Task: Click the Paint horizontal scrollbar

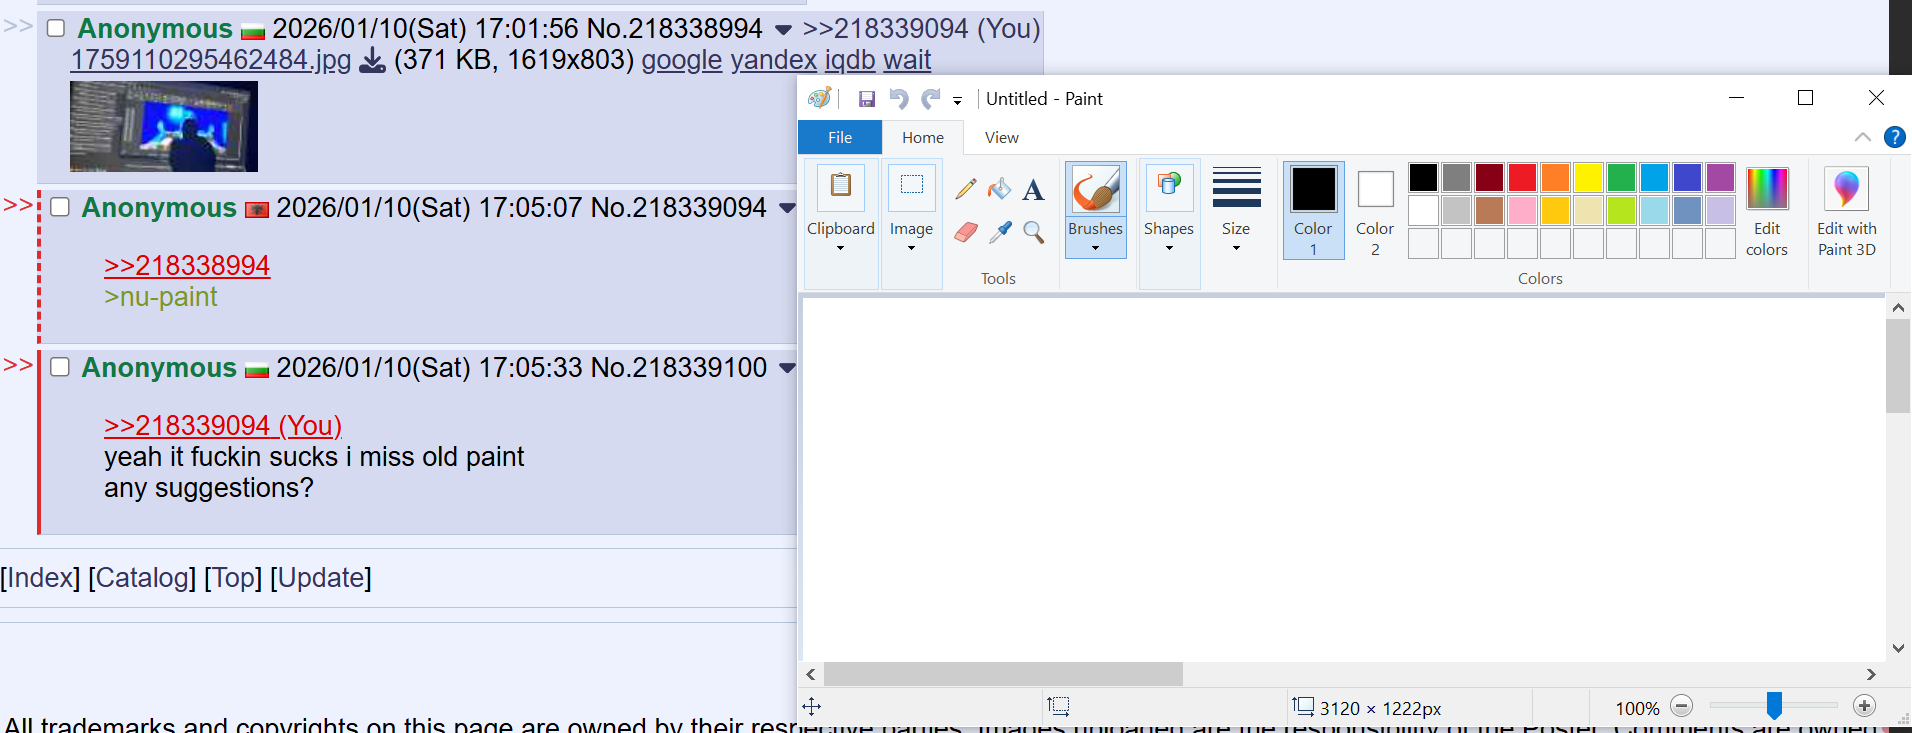Action: (x=1003, y=674)
